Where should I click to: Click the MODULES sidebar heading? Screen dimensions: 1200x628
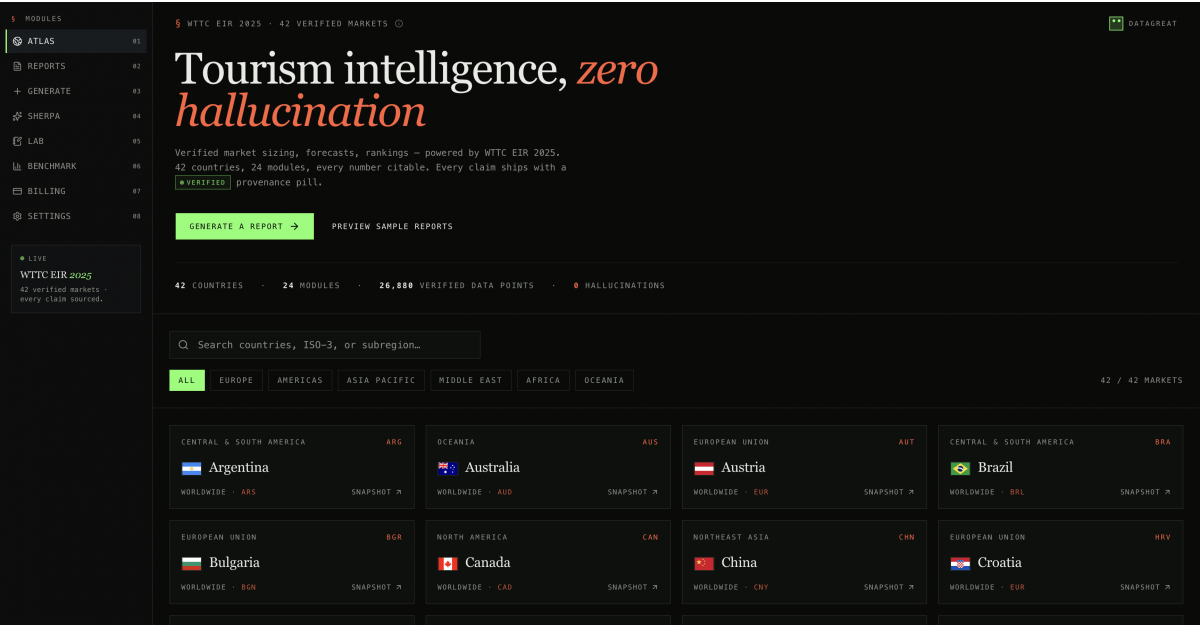tap(43, 19)
